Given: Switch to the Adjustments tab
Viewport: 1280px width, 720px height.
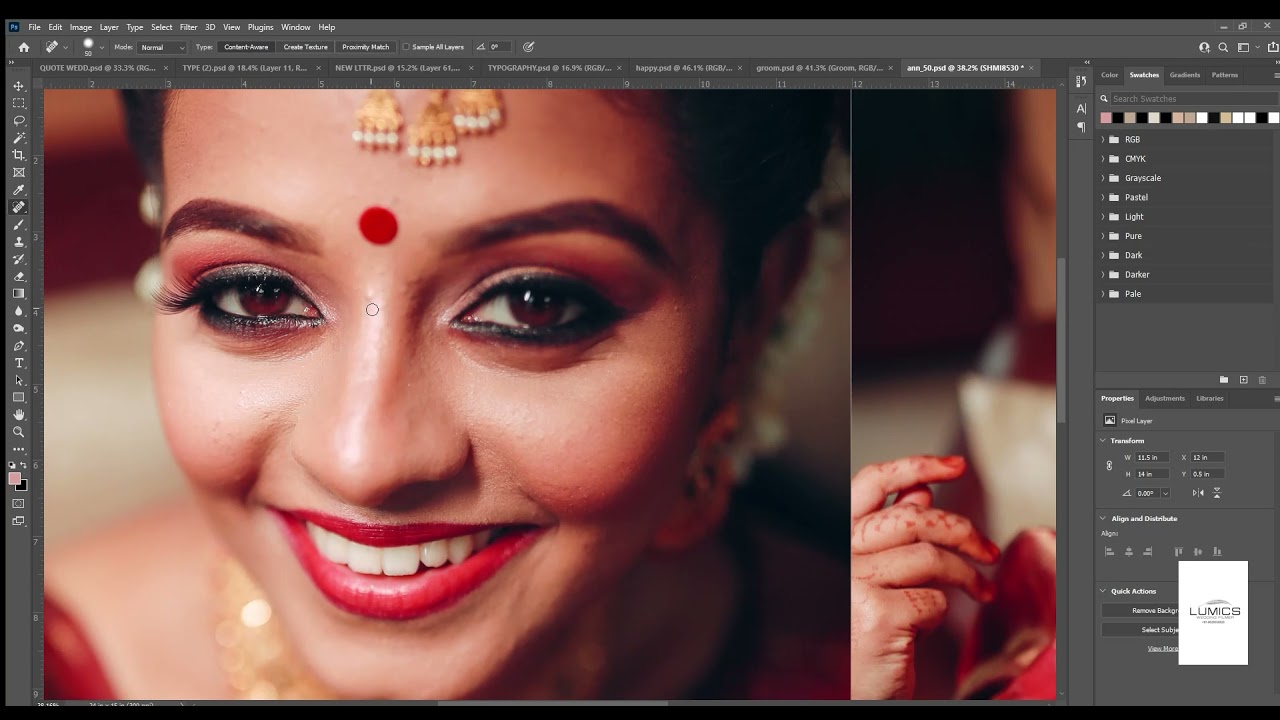Looking at the screenshot, I should click(1165, 398).
